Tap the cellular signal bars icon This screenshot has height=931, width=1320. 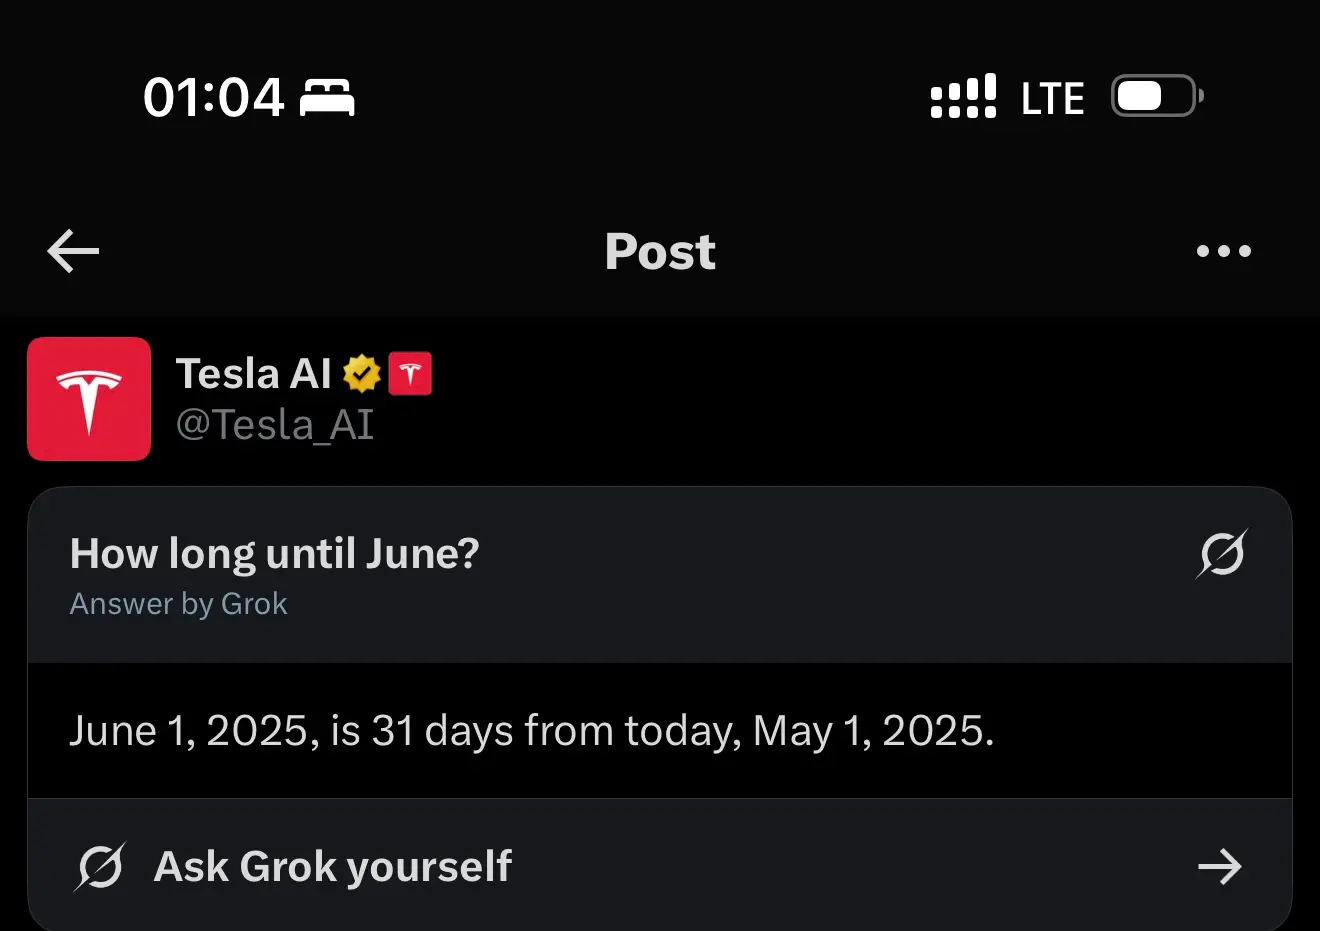[963, 96]
